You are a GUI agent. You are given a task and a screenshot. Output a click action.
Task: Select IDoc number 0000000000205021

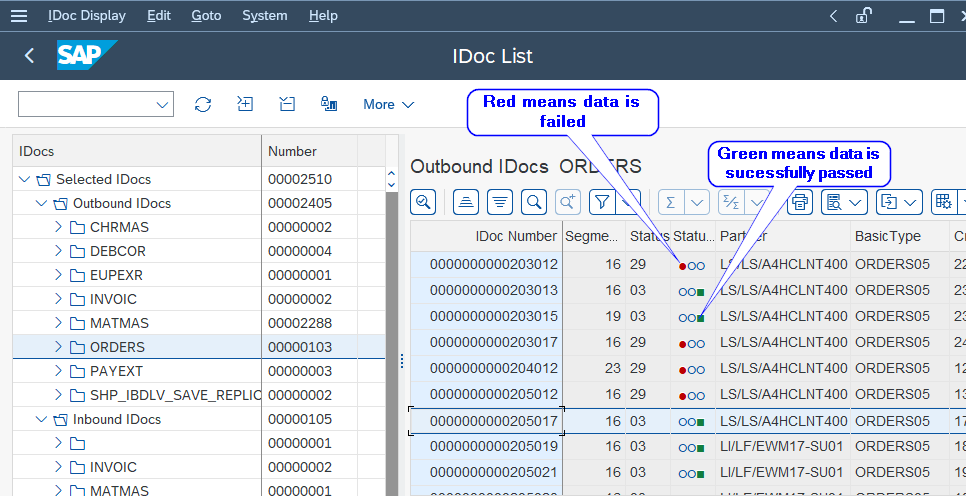494,472
